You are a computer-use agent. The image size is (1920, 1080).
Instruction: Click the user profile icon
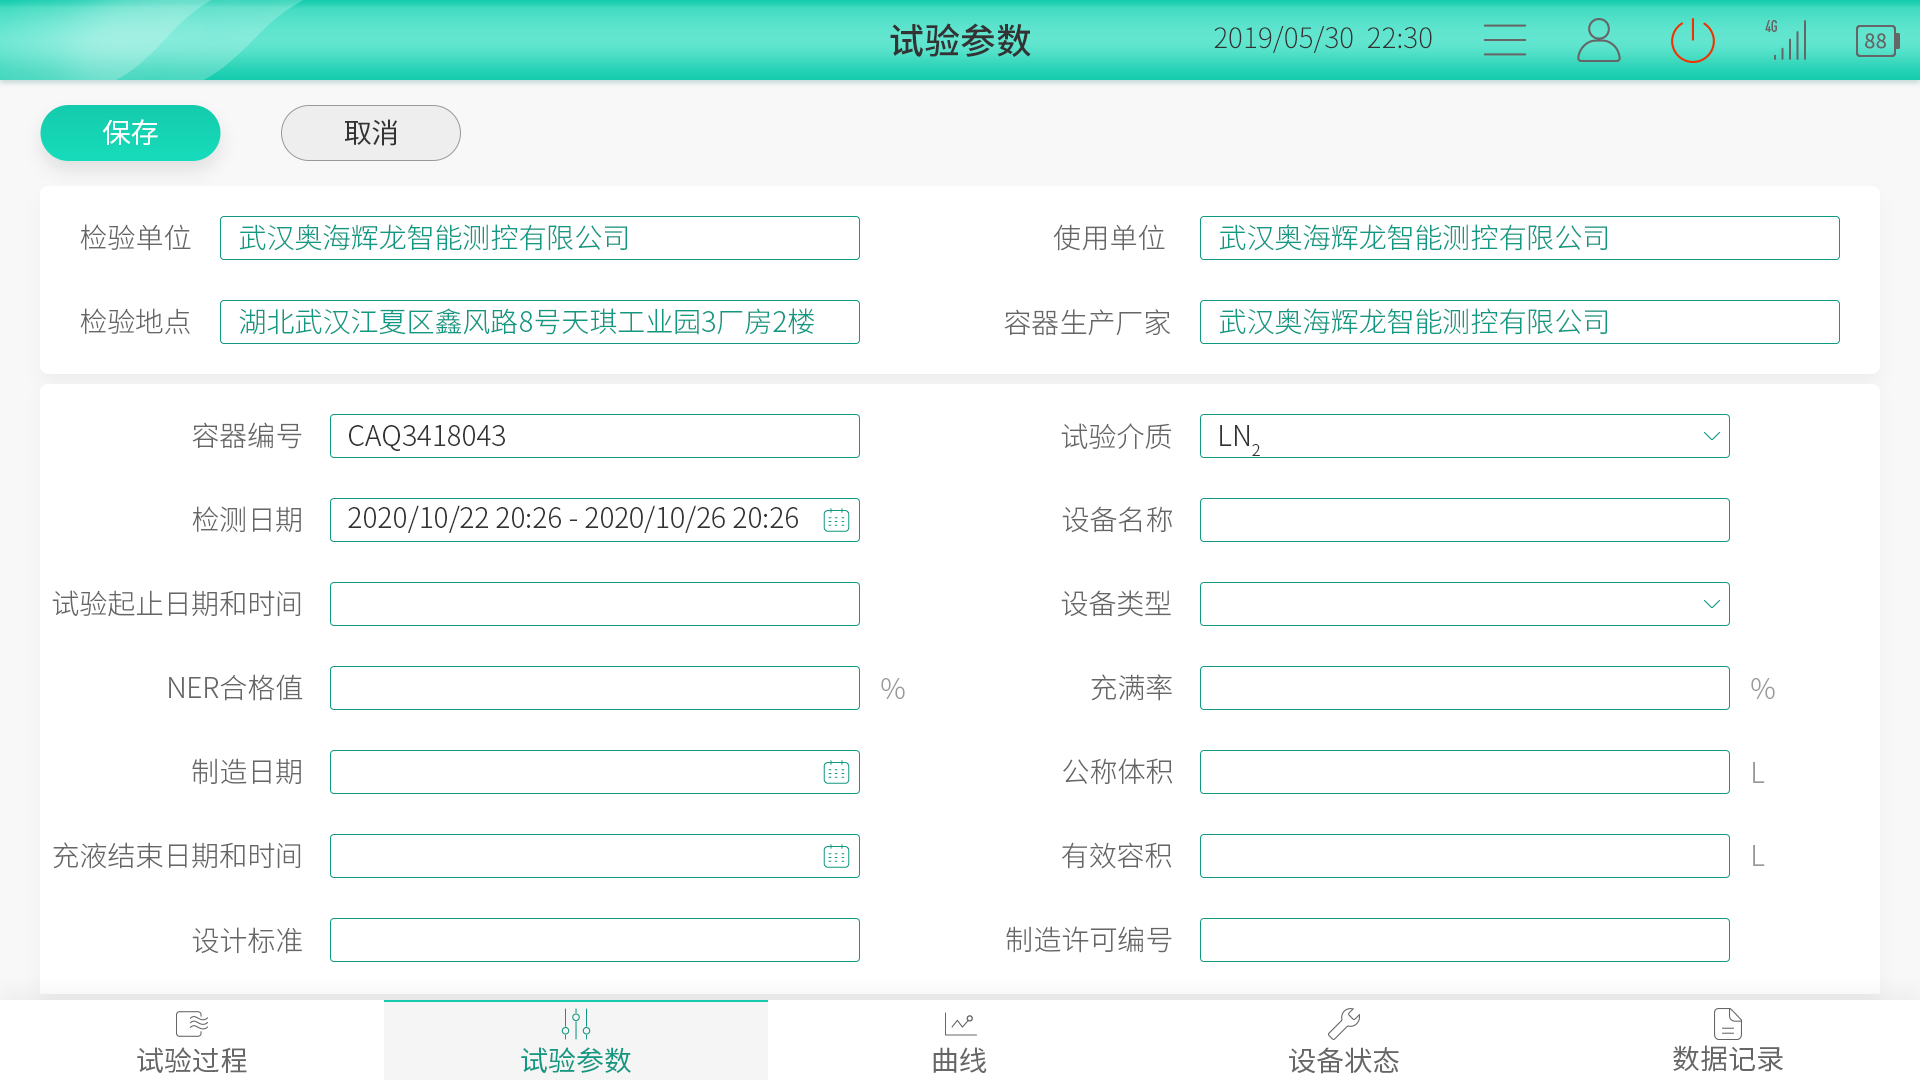(x=1598, y=40)
